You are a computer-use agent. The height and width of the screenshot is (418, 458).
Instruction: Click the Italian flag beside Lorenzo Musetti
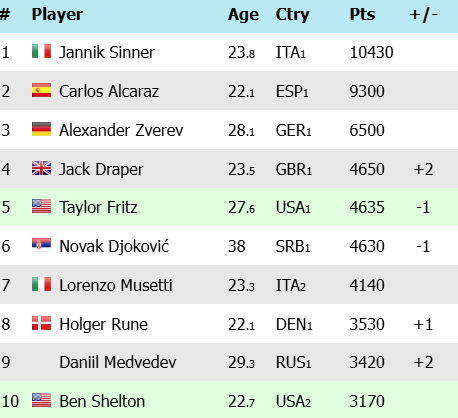point(41,284)
